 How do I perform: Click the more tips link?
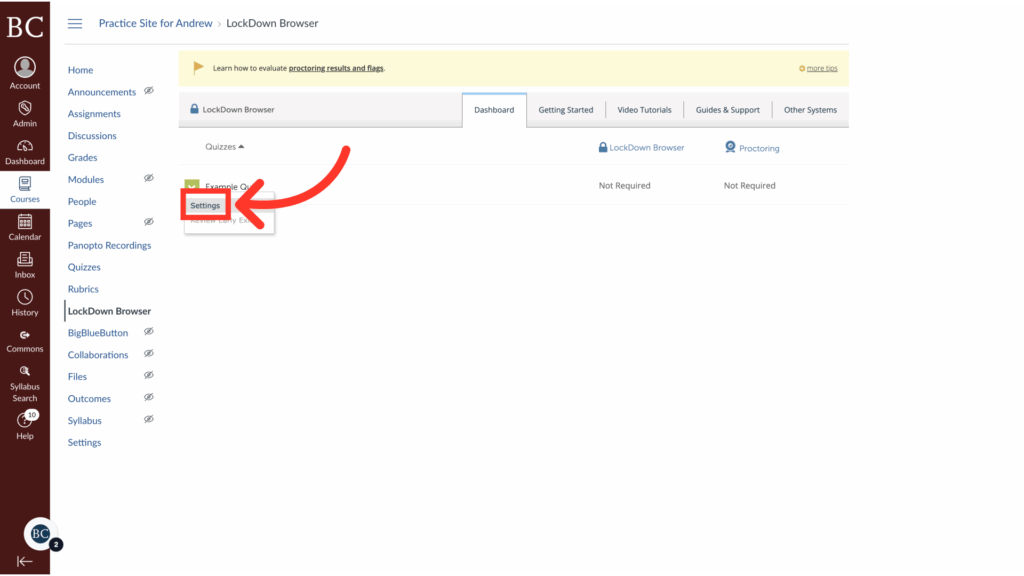(820, 67)
